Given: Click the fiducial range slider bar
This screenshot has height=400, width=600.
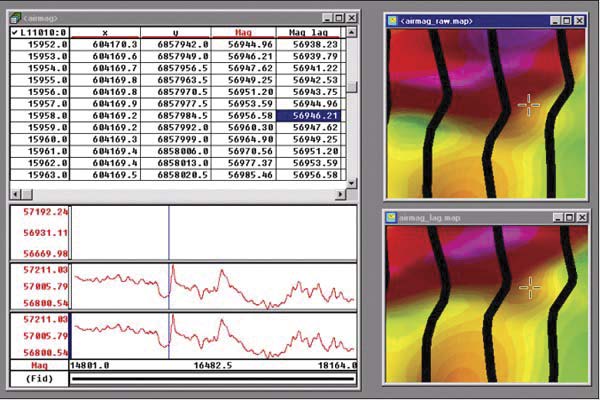Looking at the screenshot, I should tap(213, 379).
